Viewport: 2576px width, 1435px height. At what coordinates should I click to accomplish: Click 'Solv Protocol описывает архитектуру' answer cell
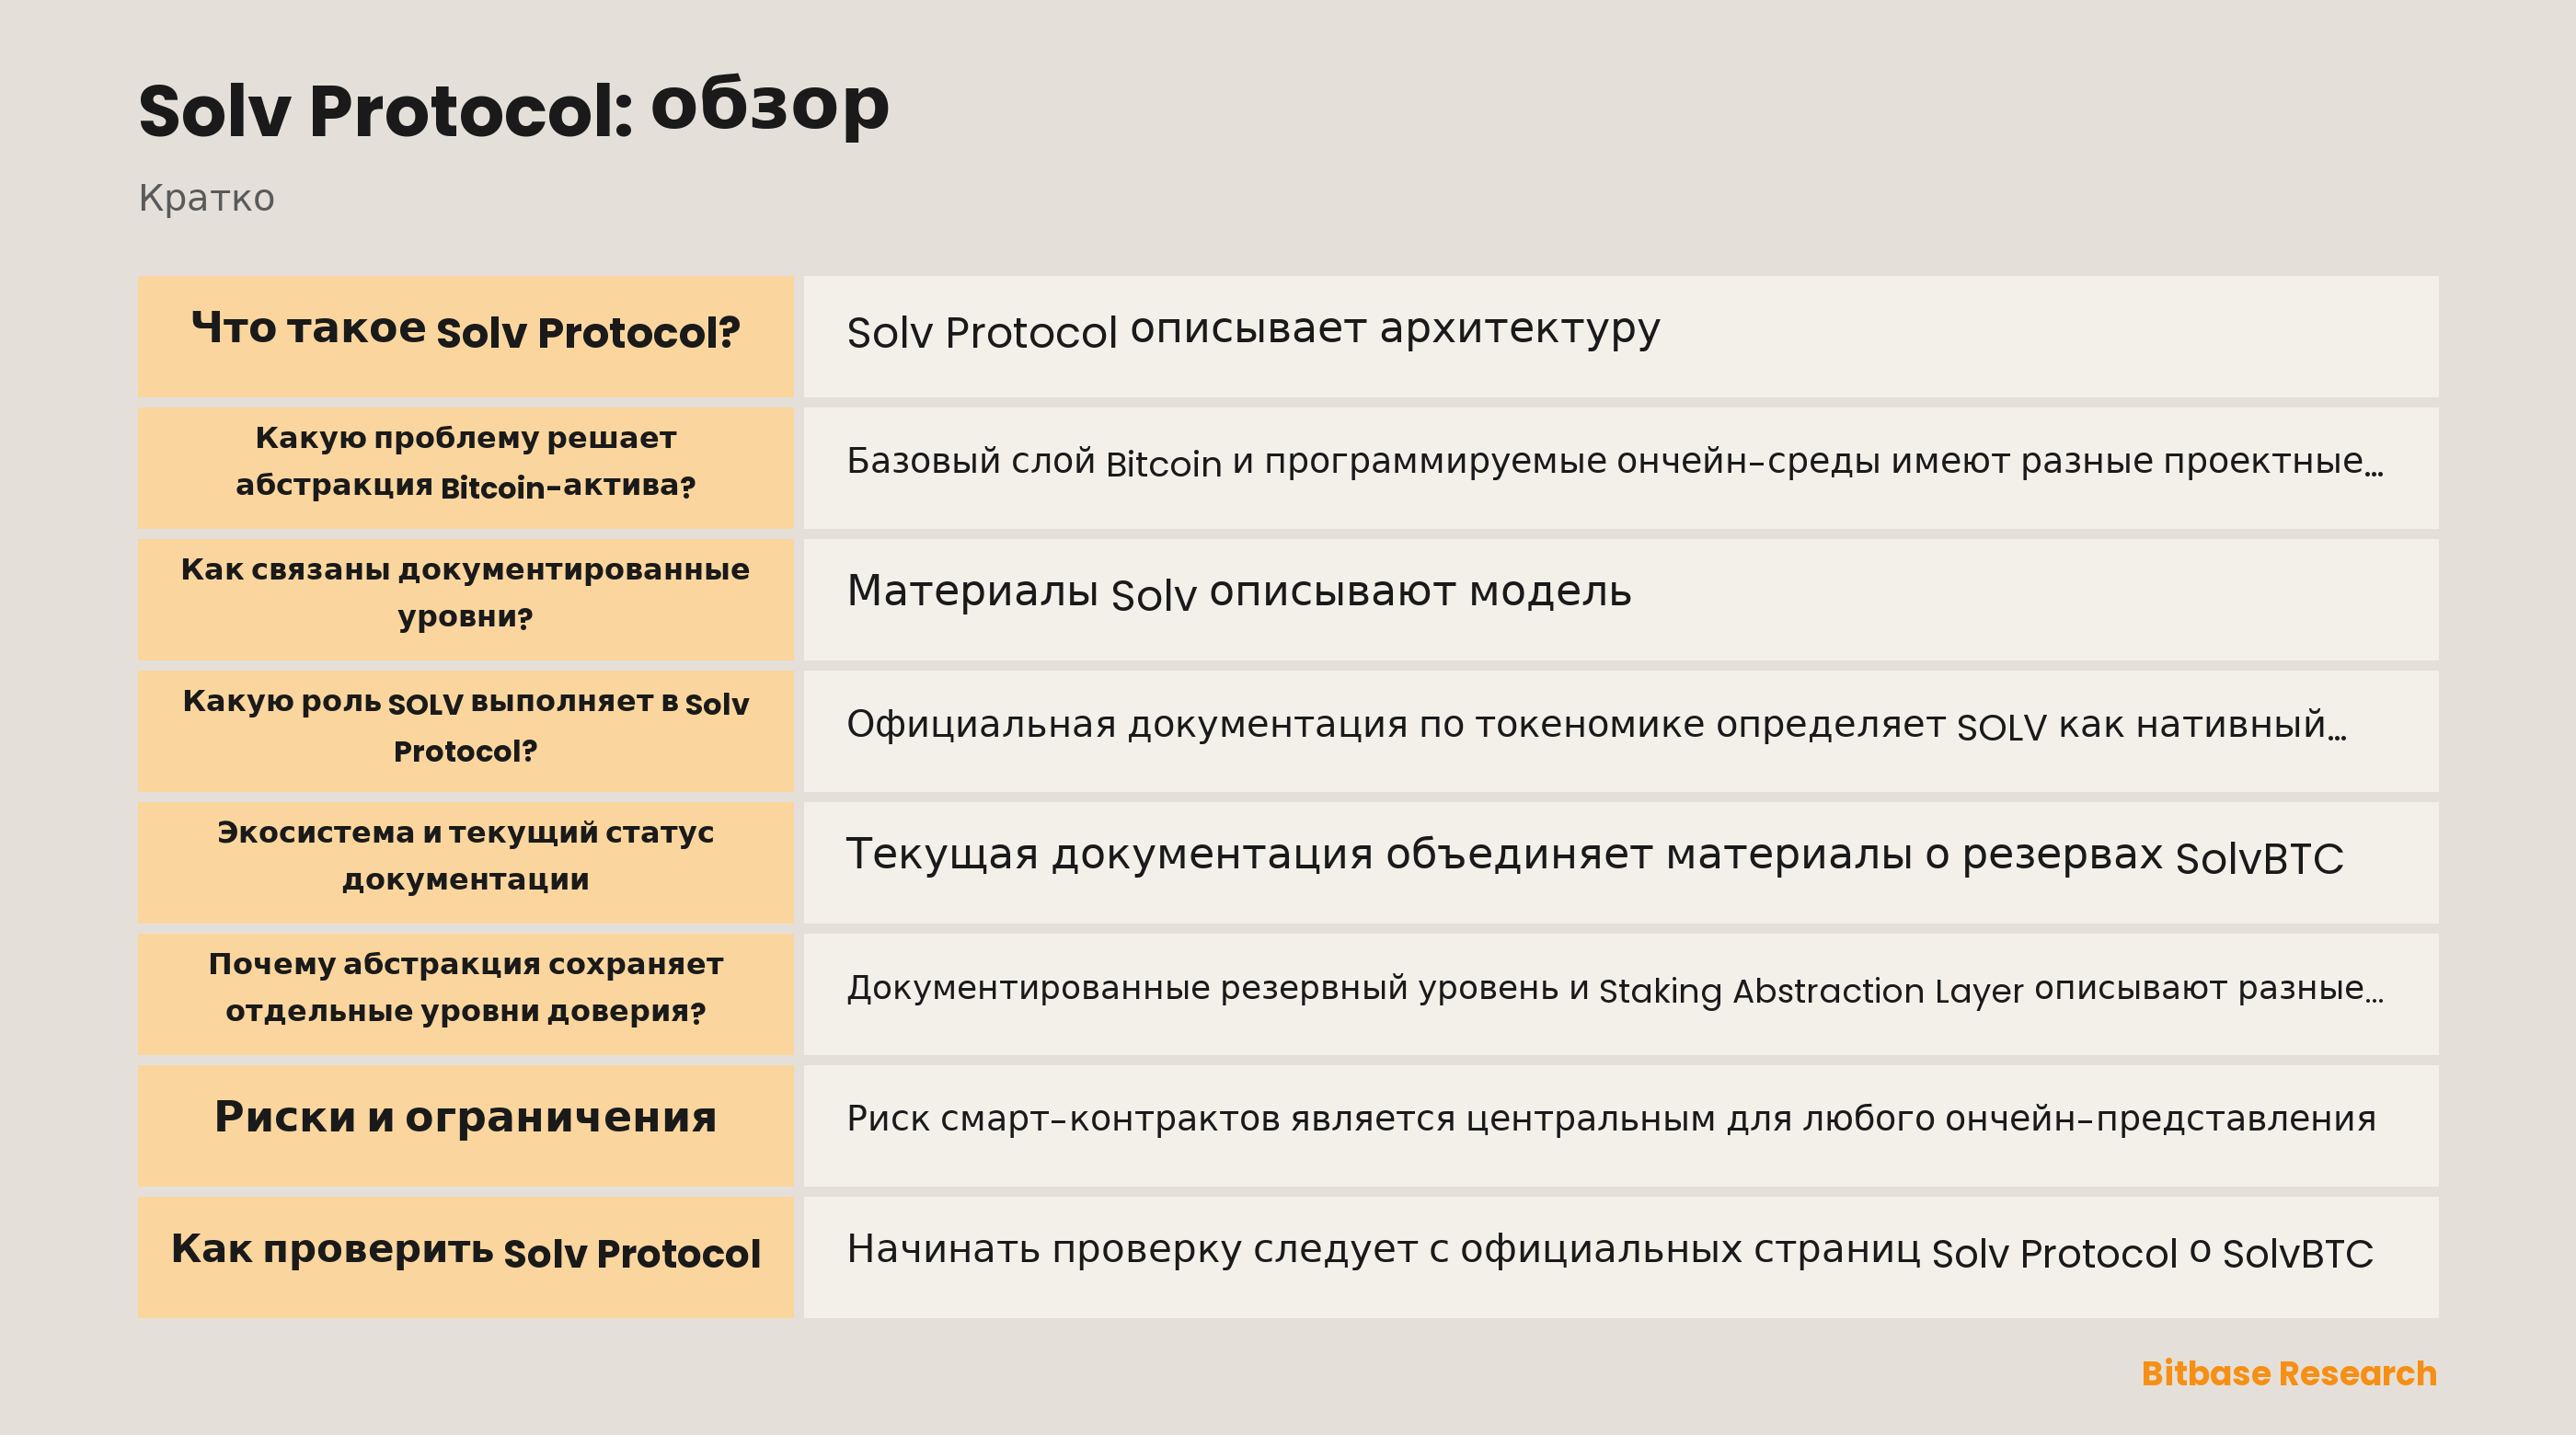tap(1620, 336)
